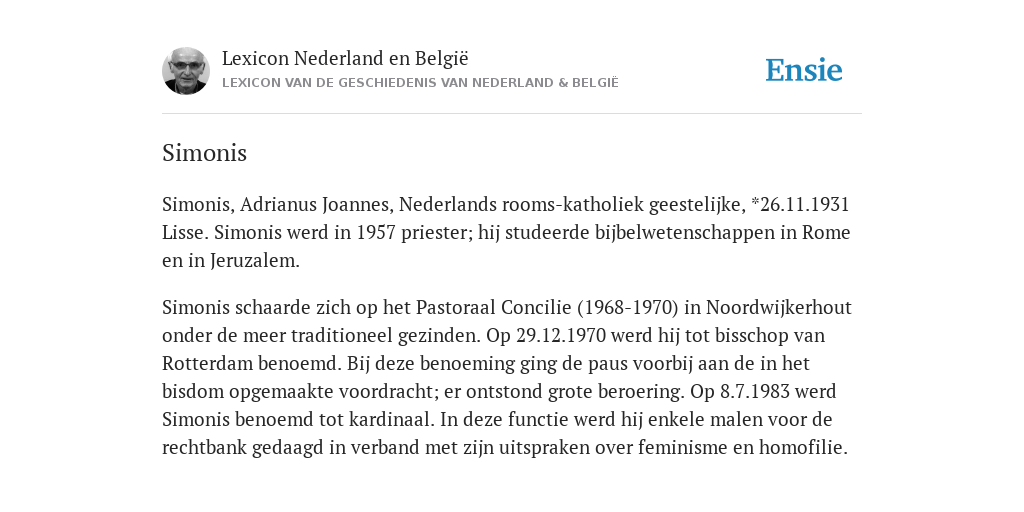Click the place name Noordwijkerhout
1024x512 pixels.
click(x=778, y=307)
